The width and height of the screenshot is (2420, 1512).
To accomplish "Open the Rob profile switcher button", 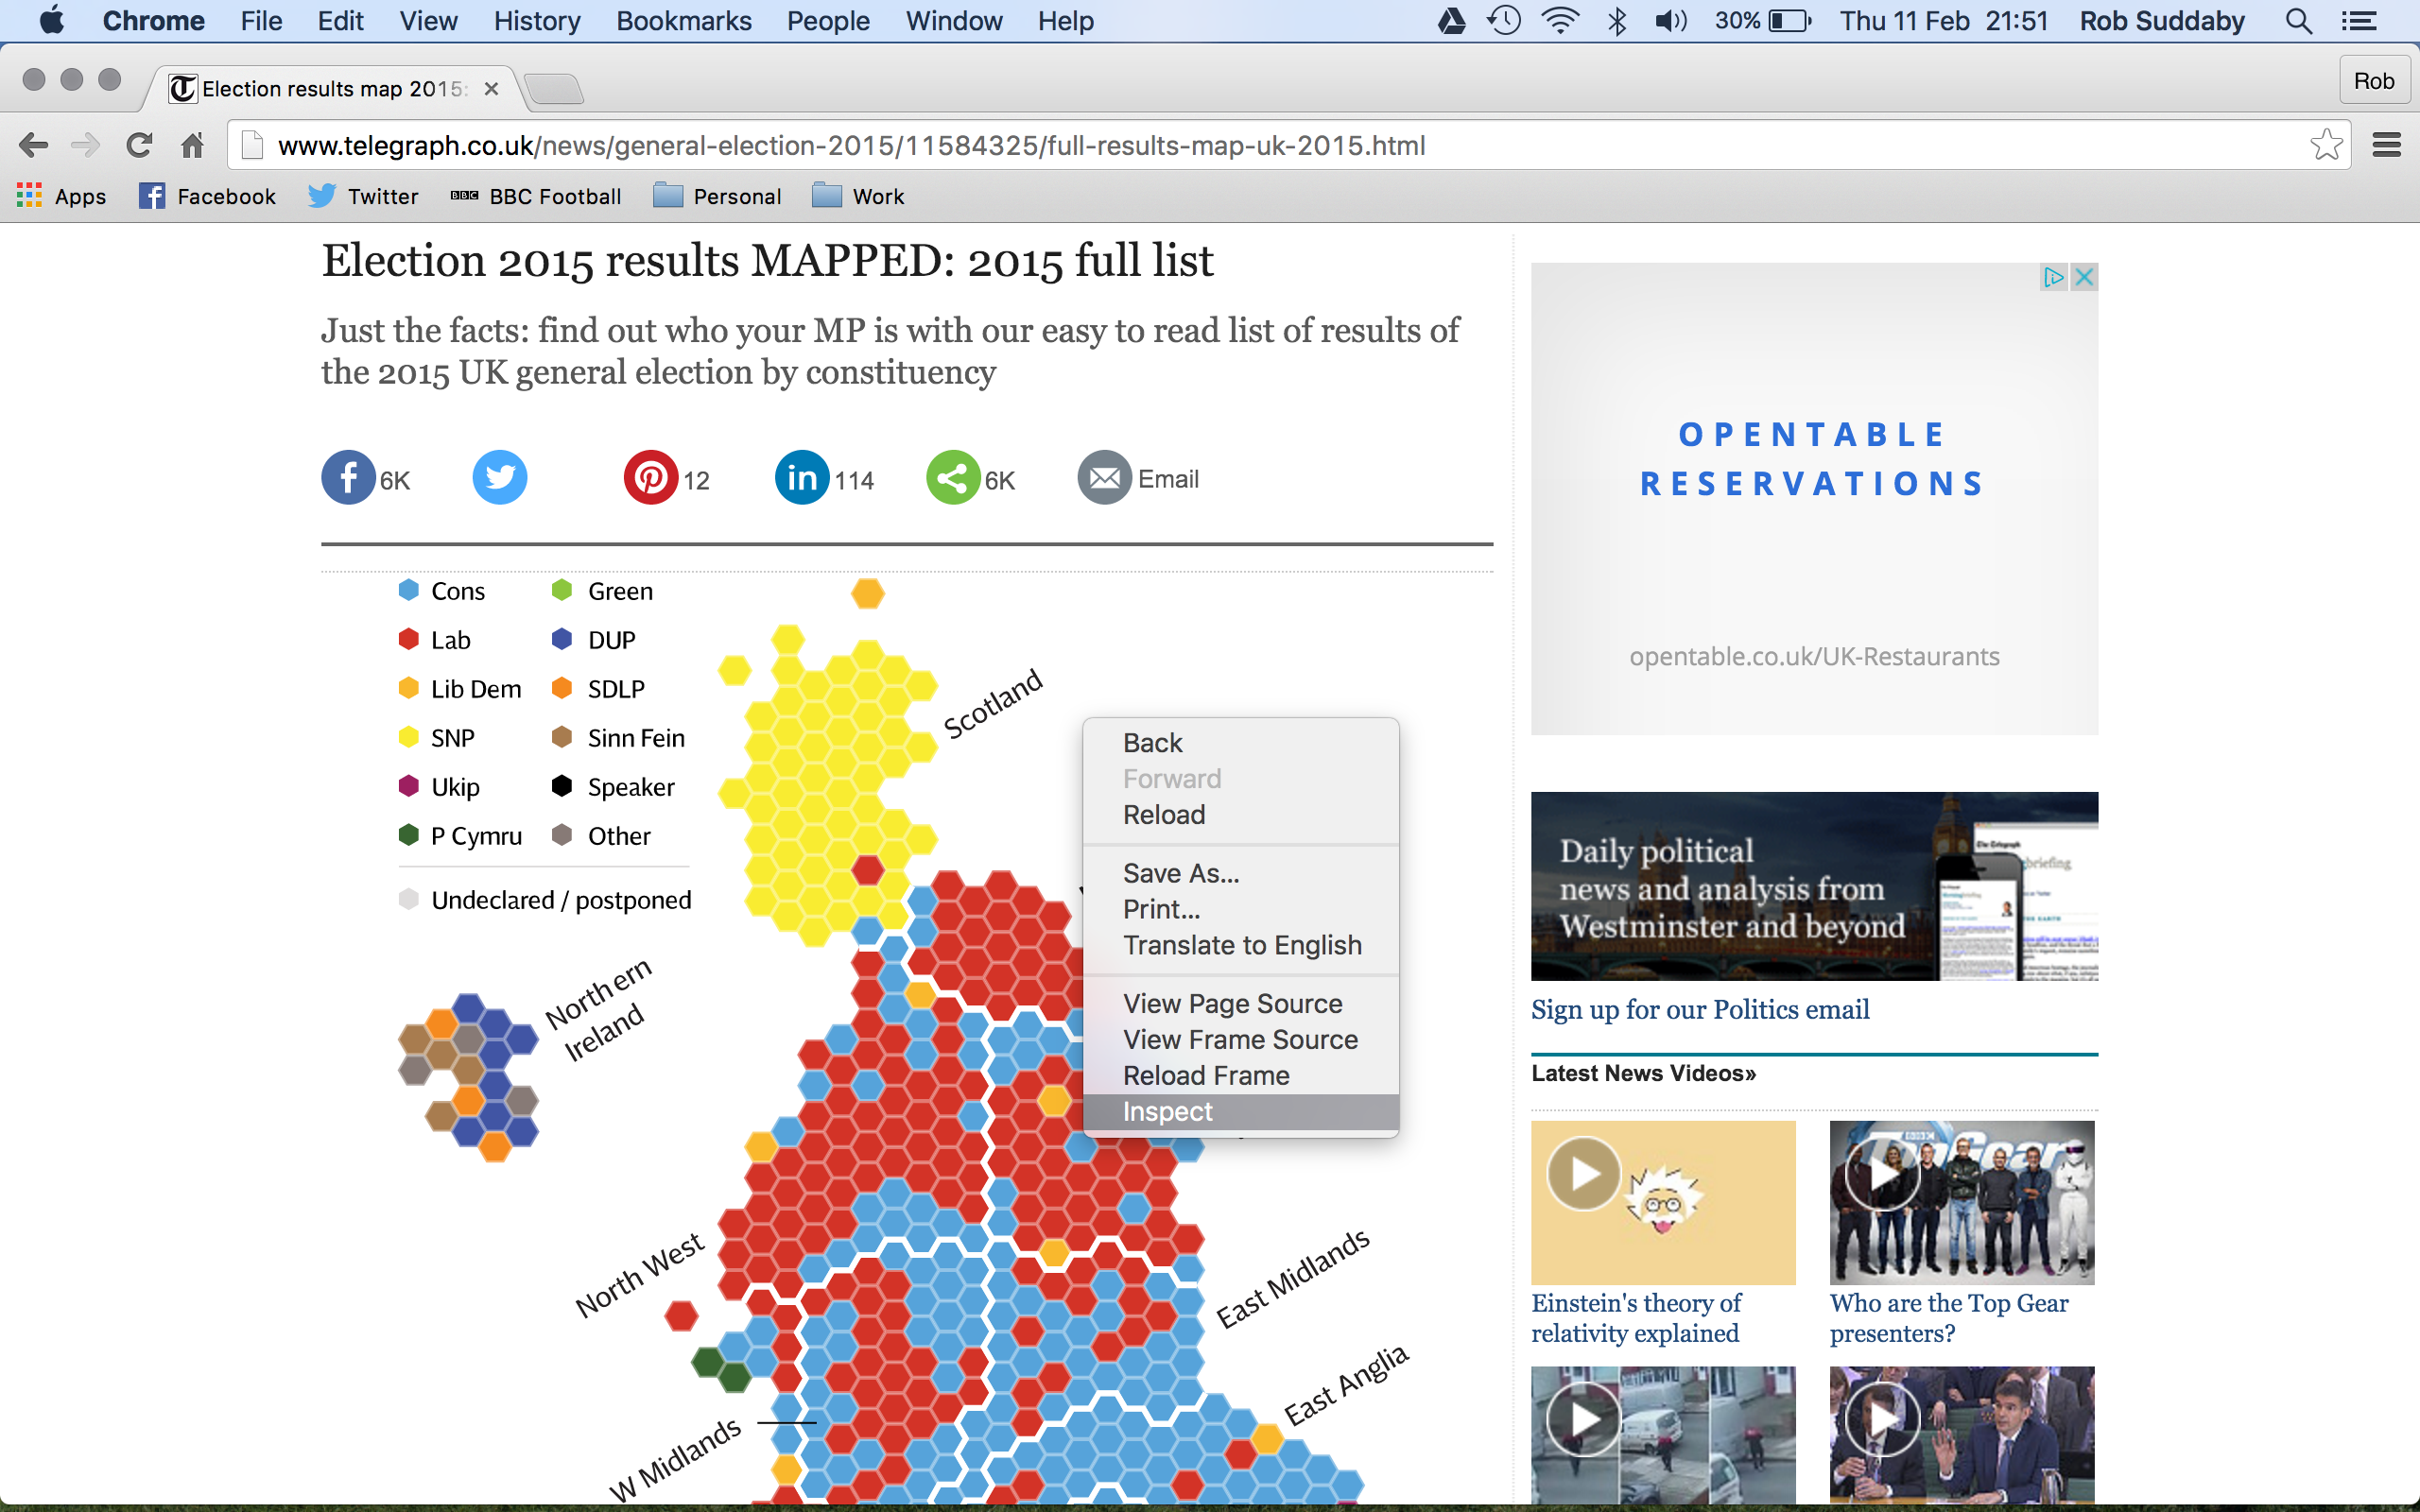I will pos(2373,81).
